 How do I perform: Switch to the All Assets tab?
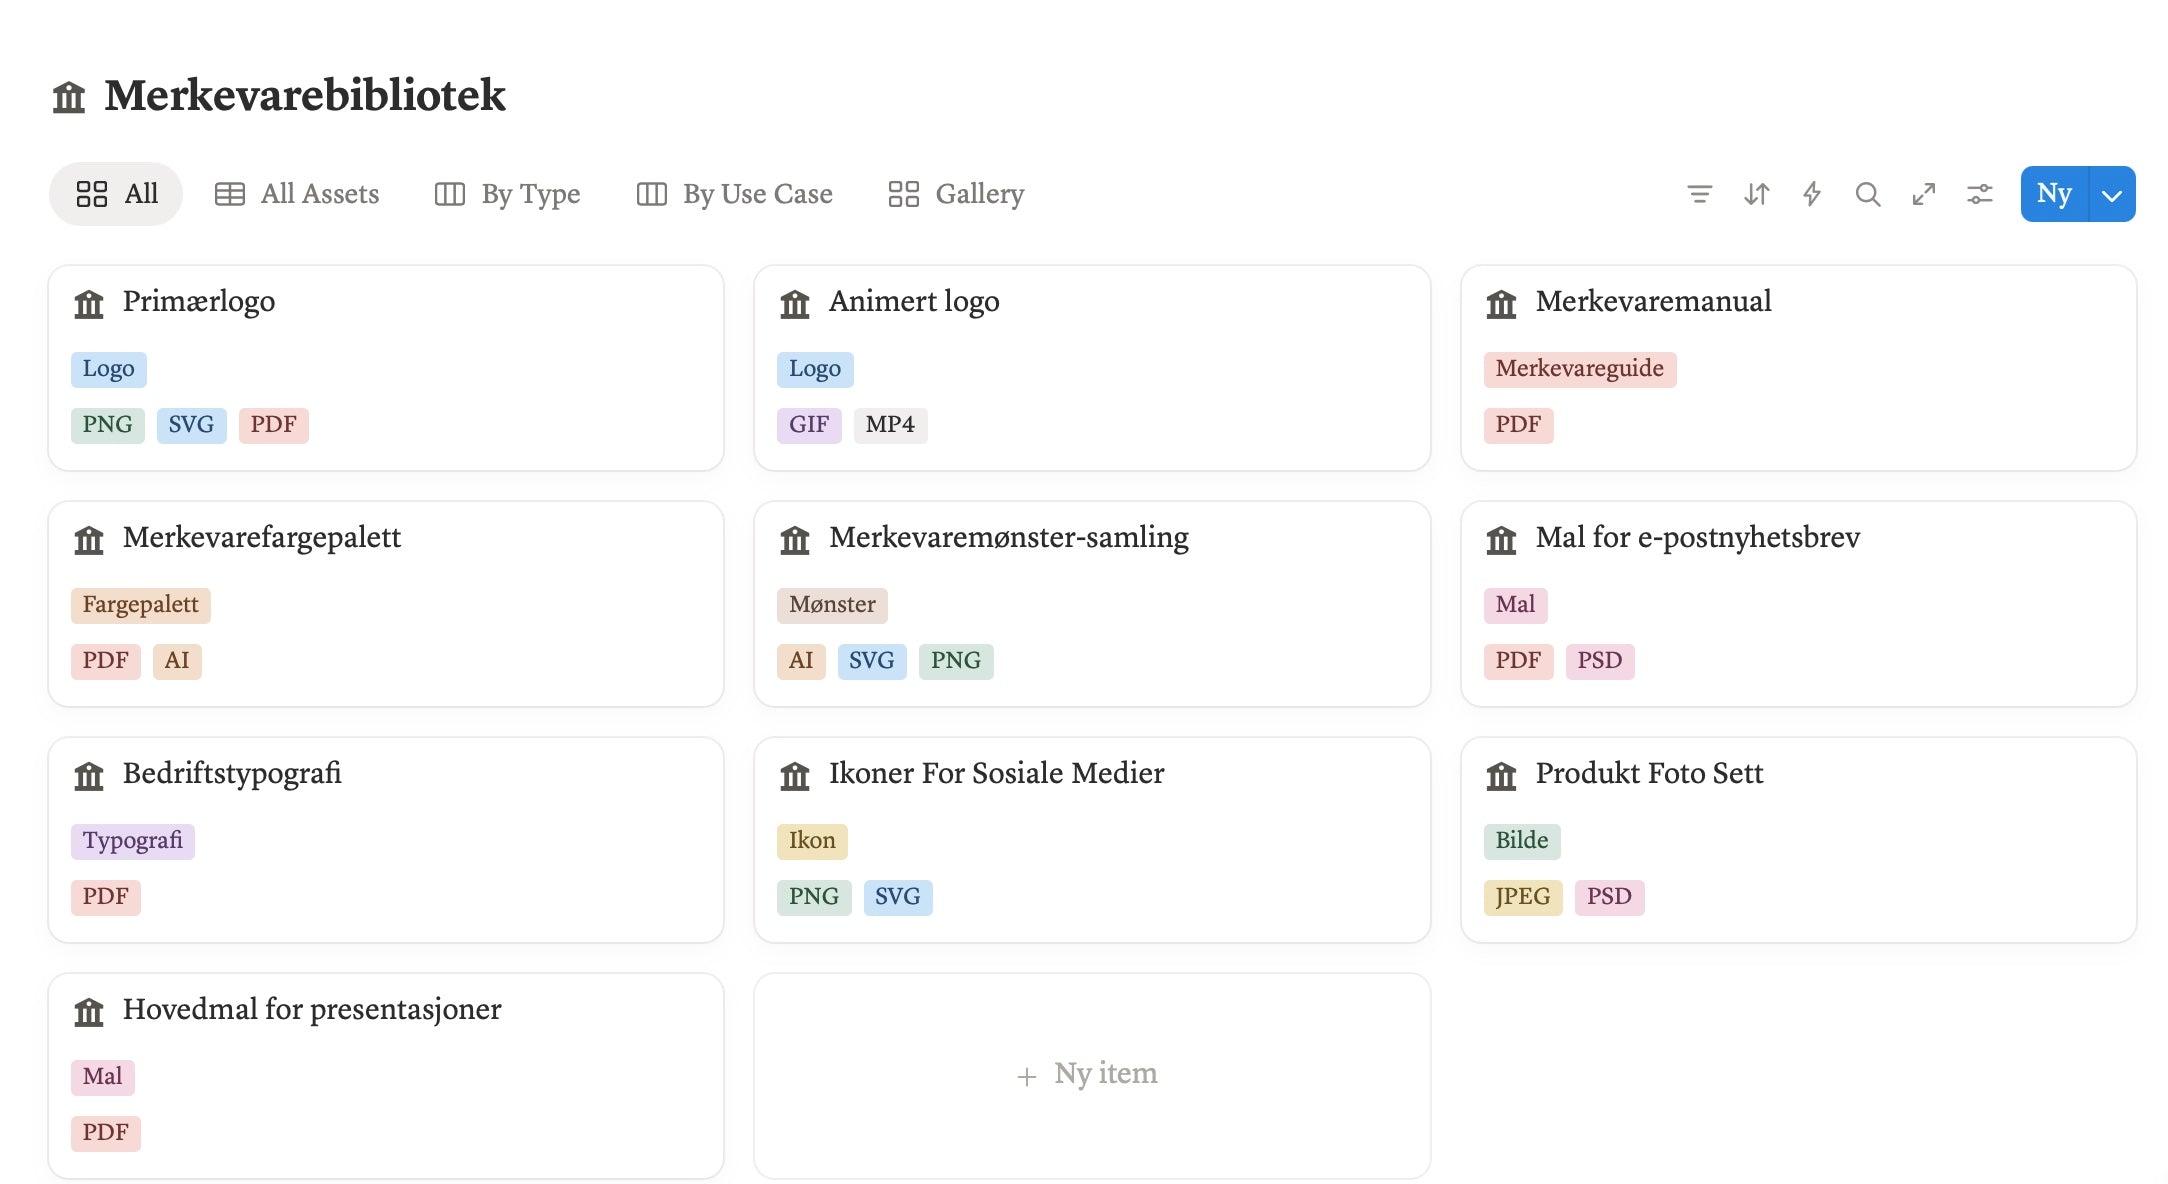[297, 194]
